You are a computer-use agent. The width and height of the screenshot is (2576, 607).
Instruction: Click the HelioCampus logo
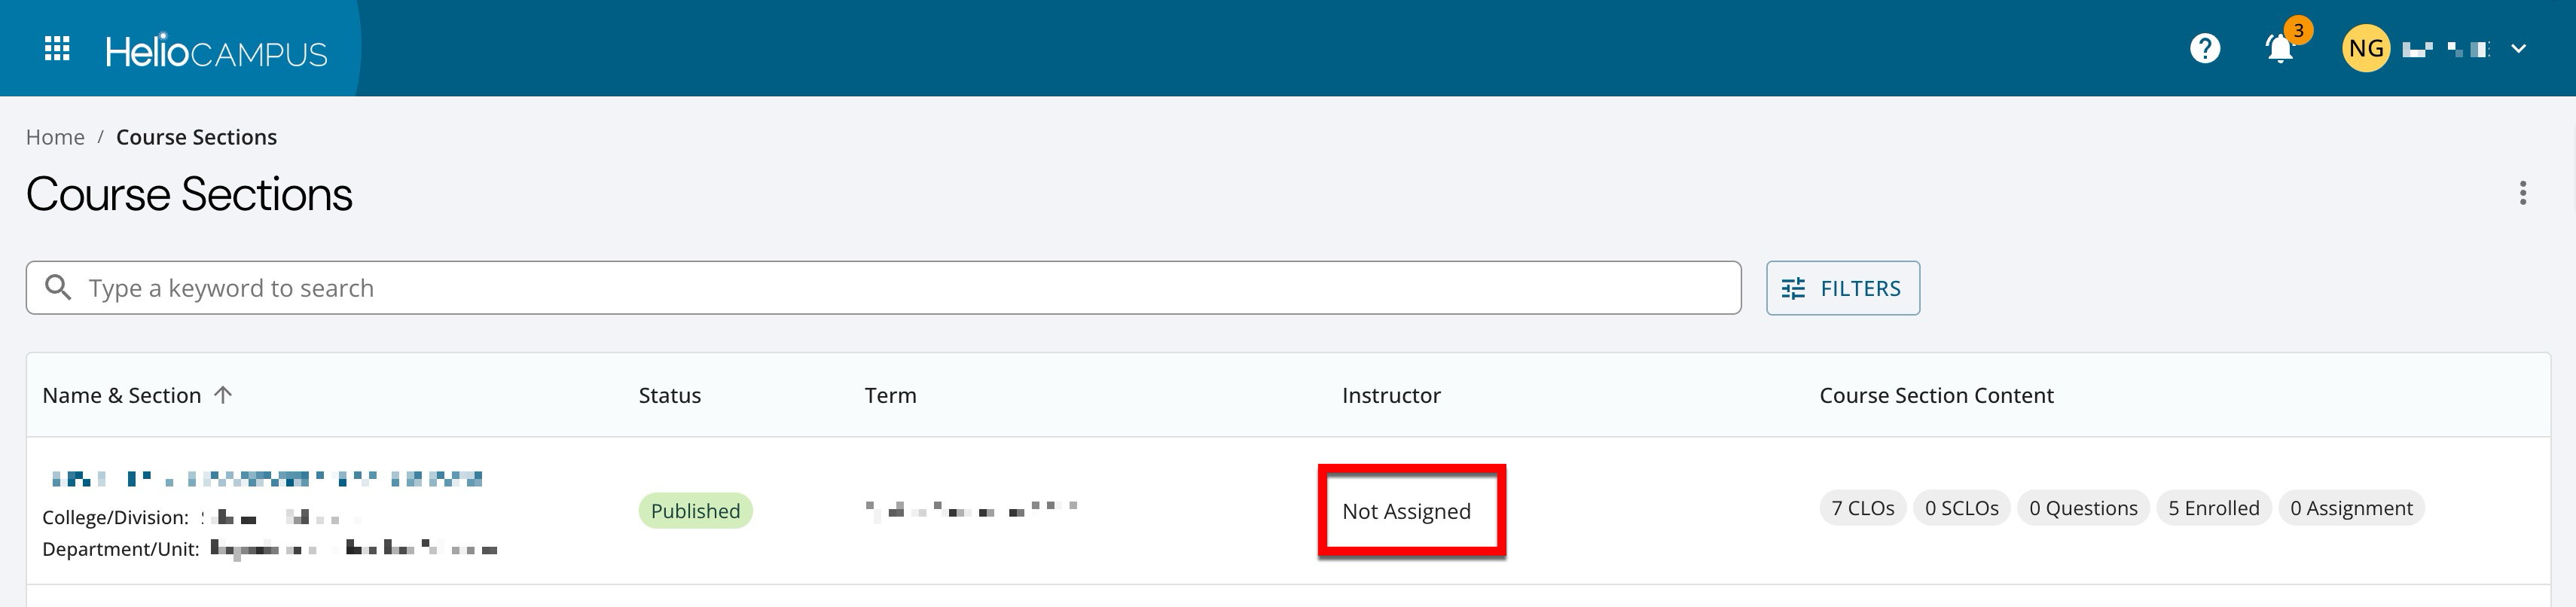(216, 51)
